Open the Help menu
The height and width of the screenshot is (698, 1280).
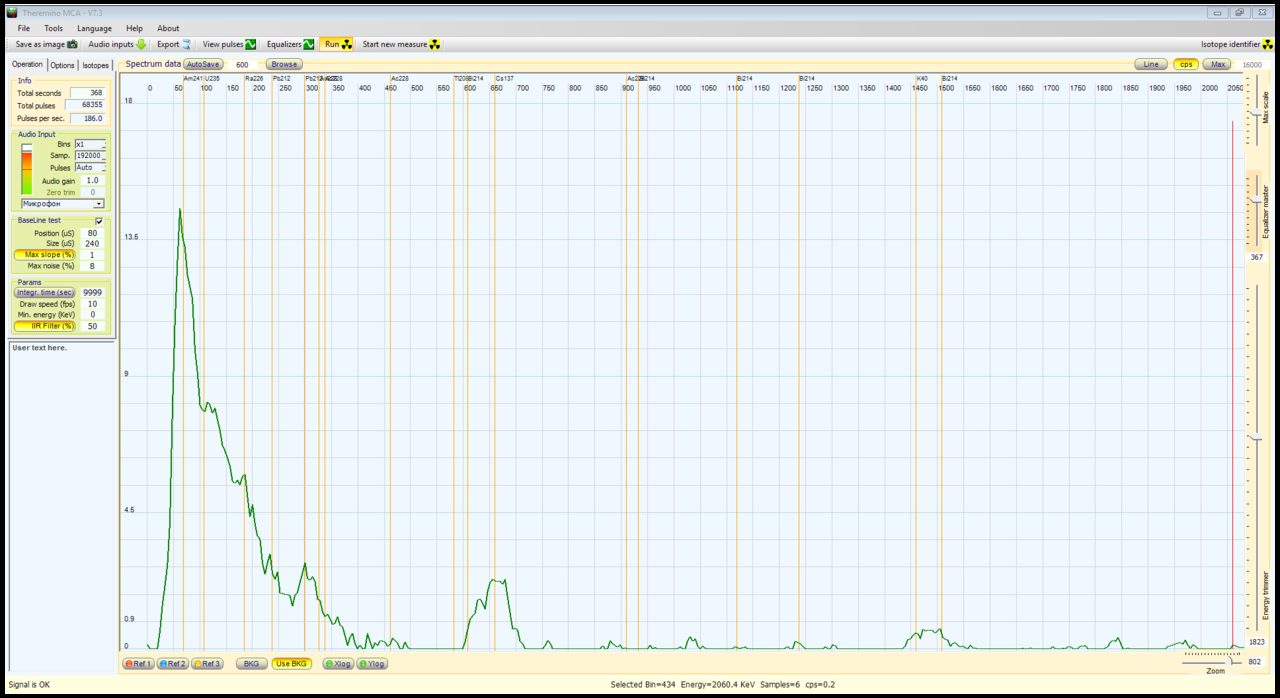[135, 28]
